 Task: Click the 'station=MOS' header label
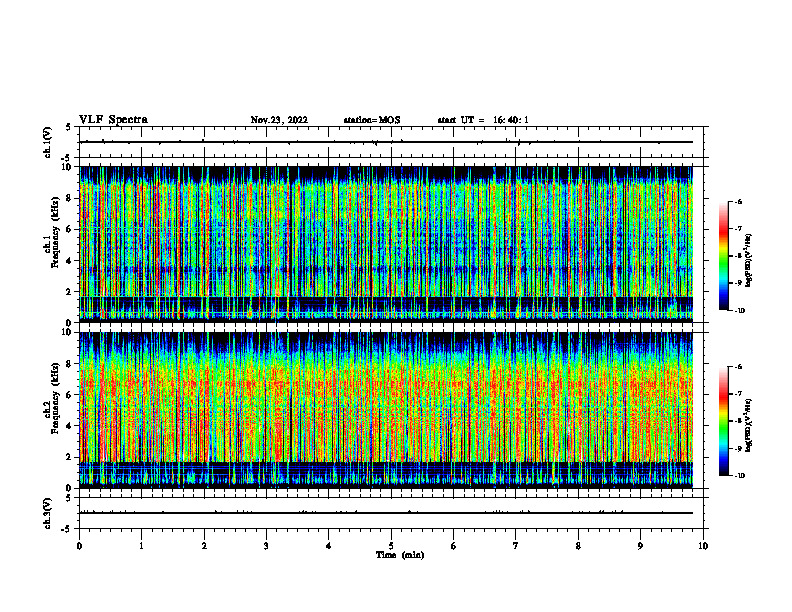point(372,120)
